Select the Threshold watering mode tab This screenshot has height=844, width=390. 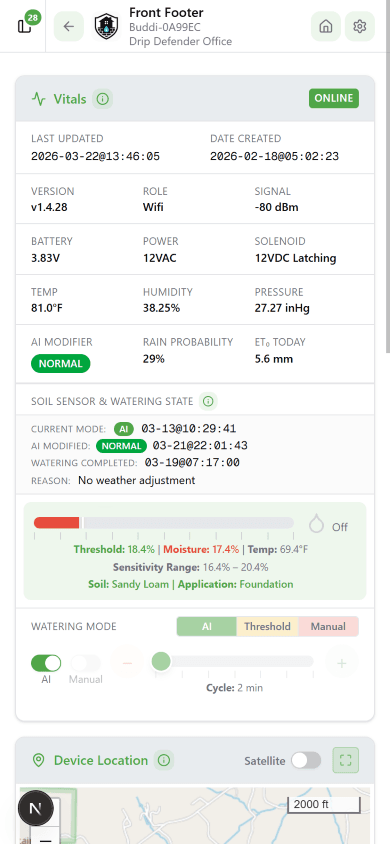click(267, 627)
